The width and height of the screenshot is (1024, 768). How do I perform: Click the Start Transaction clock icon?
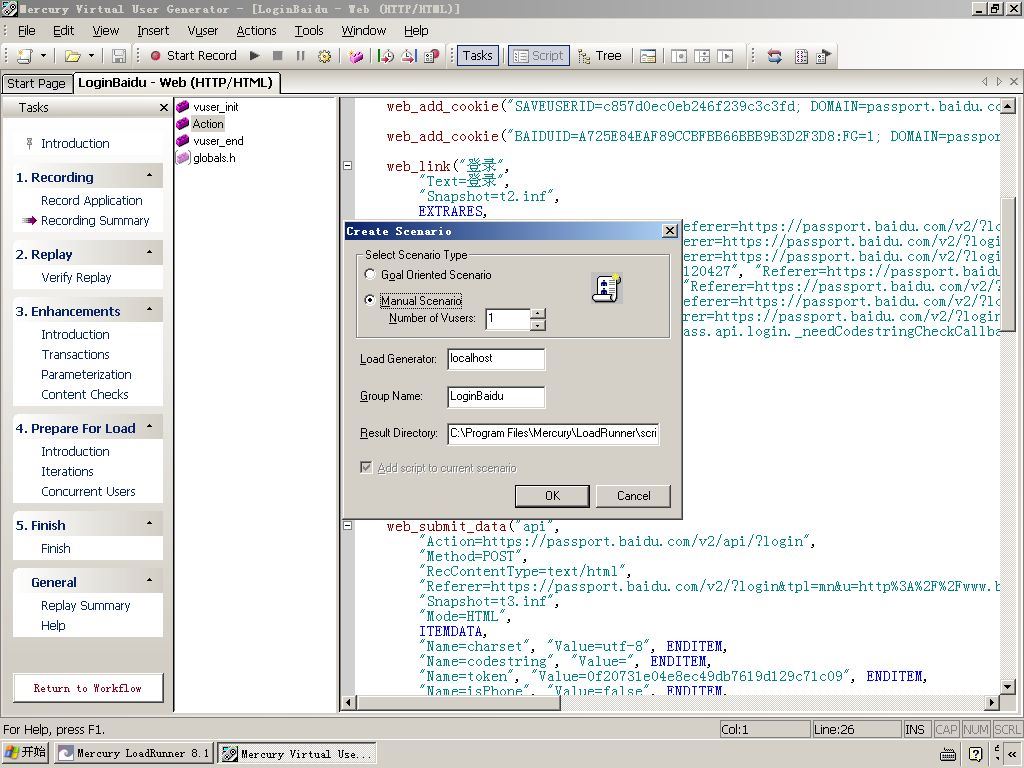[x=385, y=56]
